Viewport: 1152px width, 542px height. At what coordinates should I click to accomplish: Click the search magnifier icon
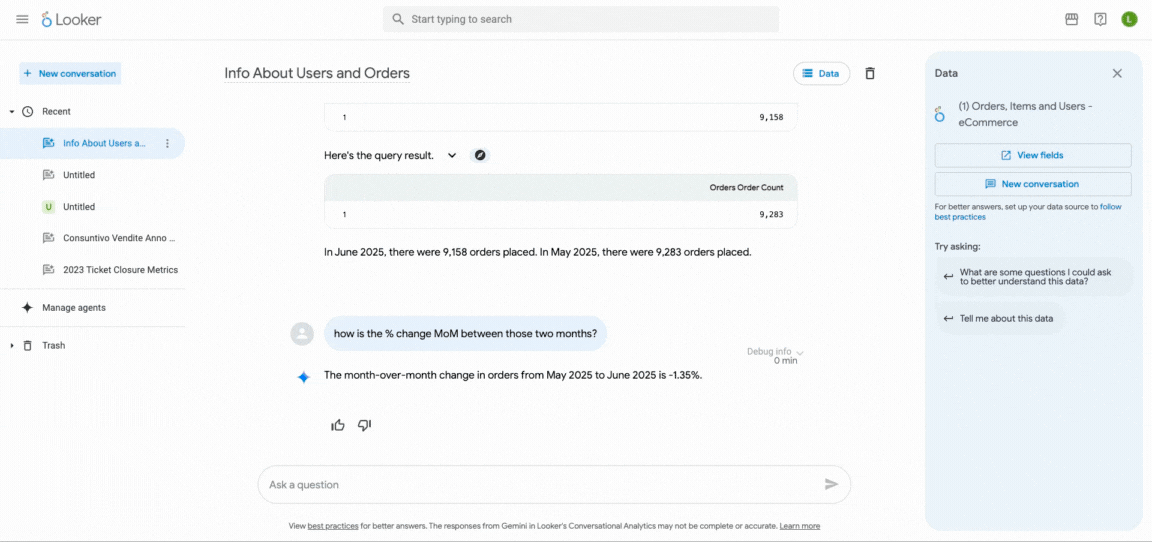pos(397,19)
